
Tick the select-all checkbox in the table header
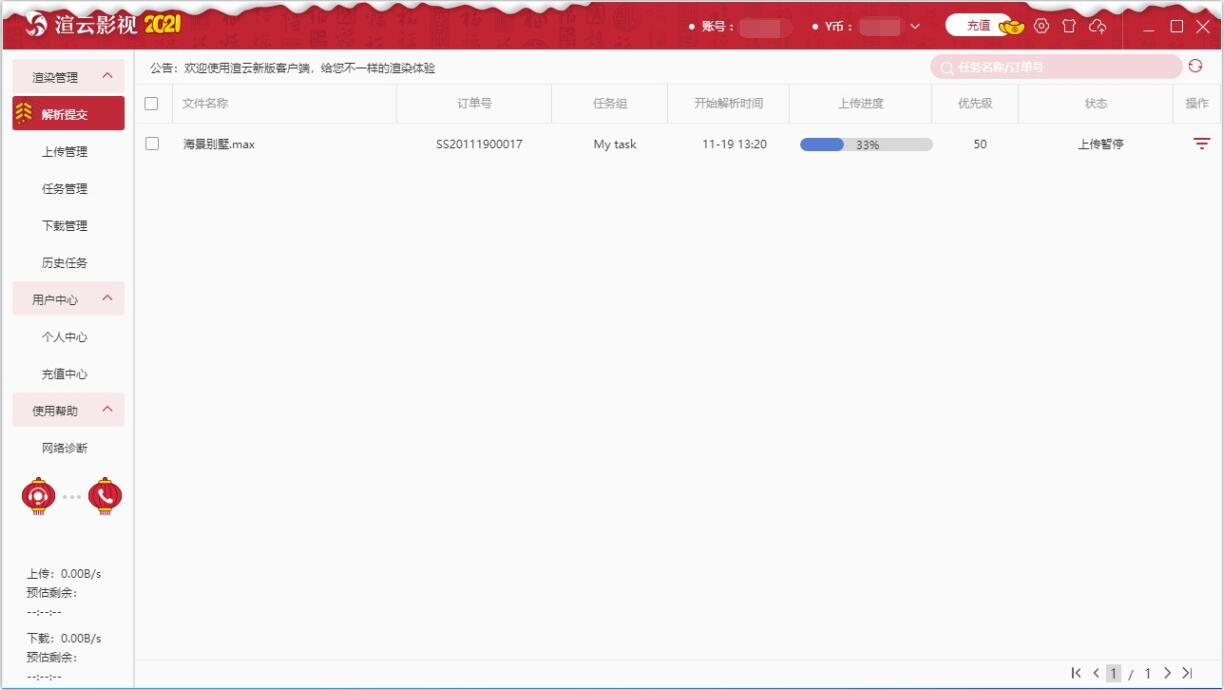pos(152,103)
